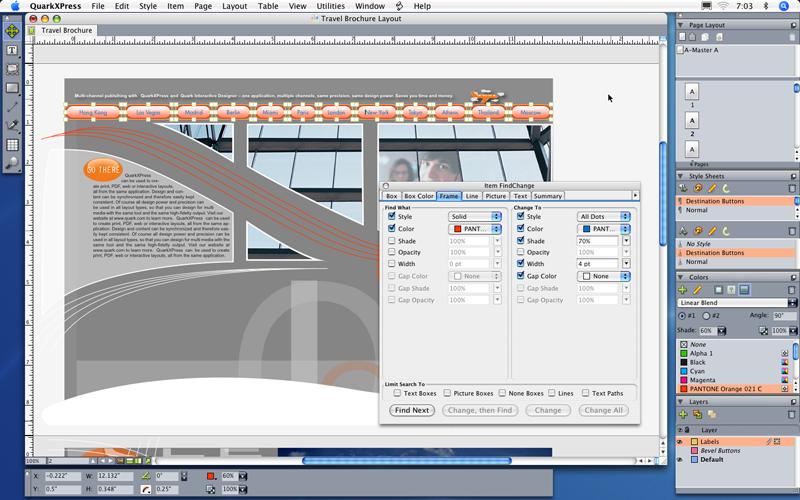Viewport: 800px width, 500px height.
Task: Select the Zoom magnifier tool
Action: point(12,163)
